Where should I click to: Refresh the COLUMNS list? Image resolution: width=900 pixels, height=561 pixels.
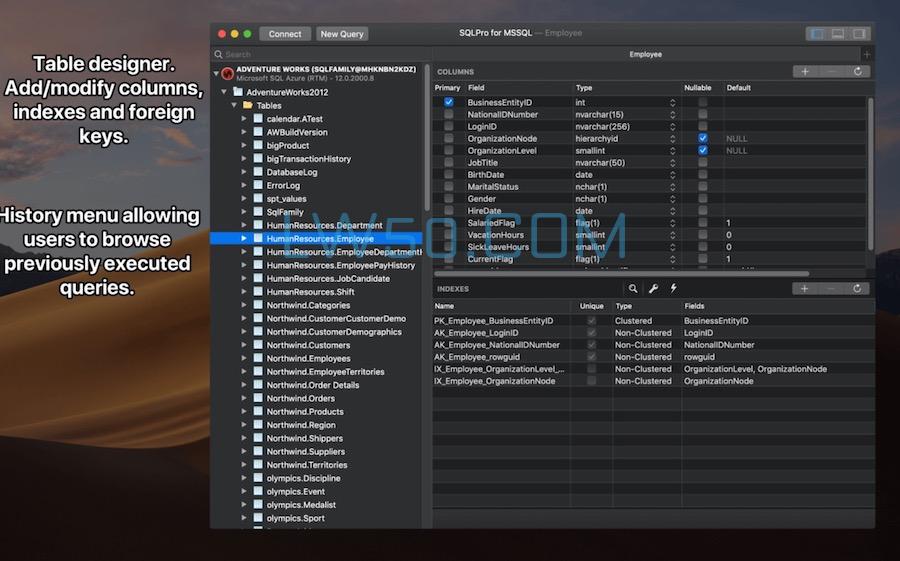pyautogui.click(x=858, y=72)
